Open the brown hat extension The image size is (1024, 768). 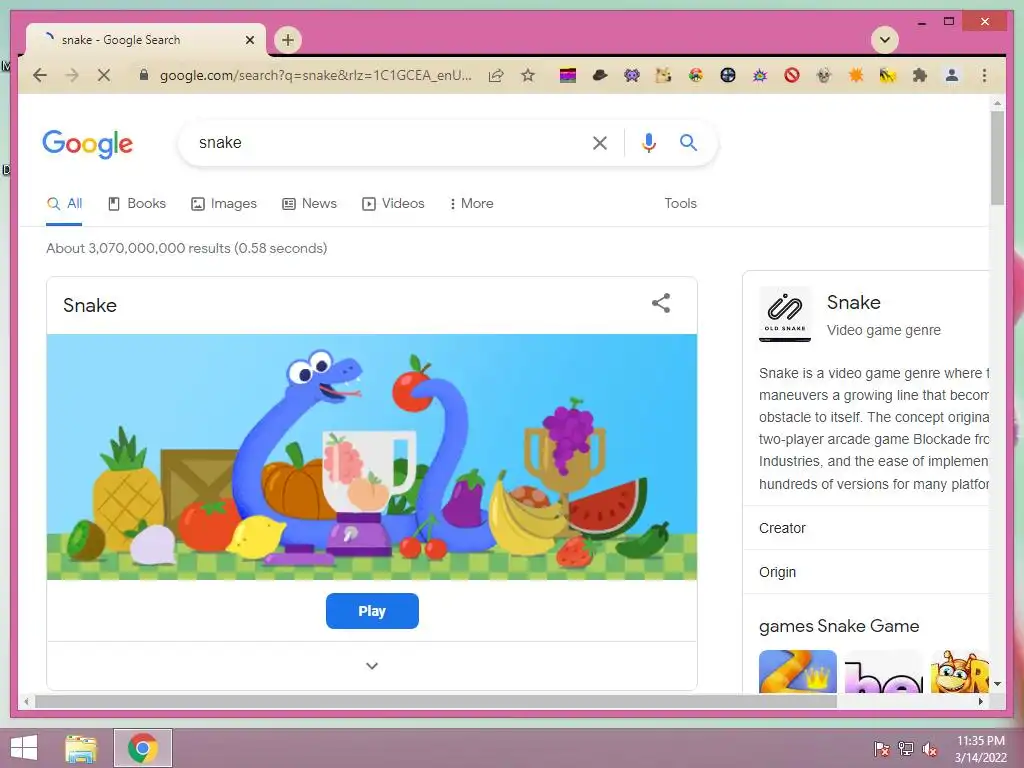[x=600, y=76]
